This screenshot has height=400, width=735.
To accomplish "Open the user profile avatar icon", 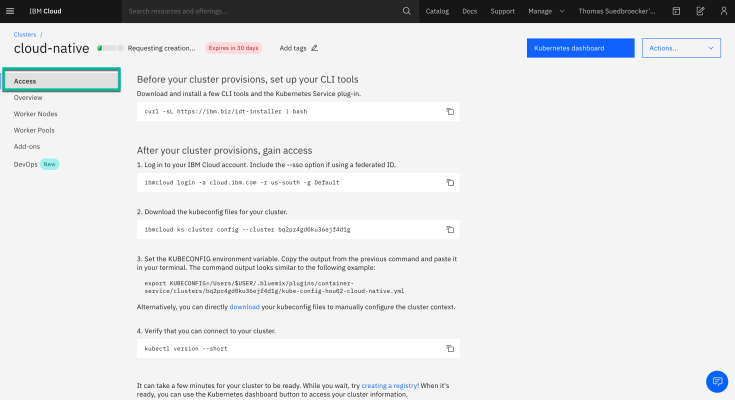I will click(724, 11).
